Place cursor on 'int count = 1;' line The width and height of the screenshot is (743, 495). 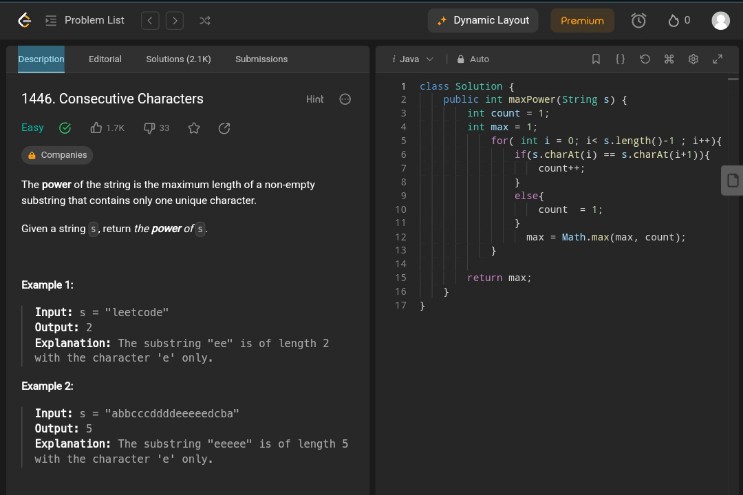point(507,113)
